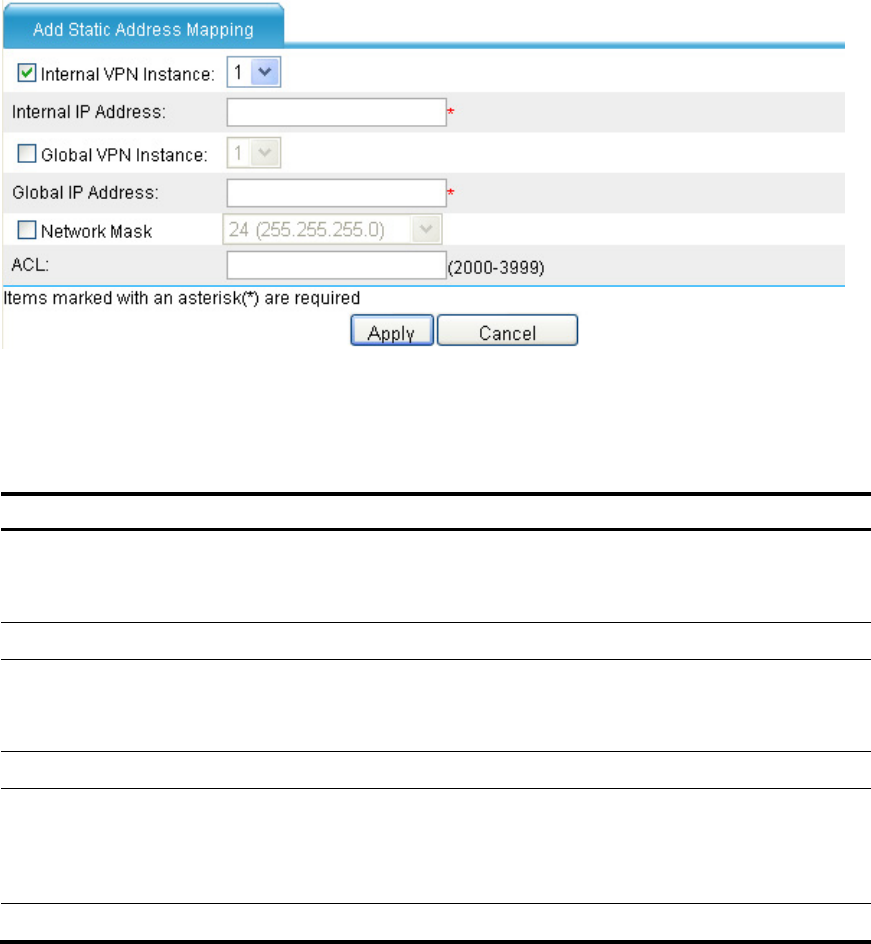Screen dimensions: 871x944
Task: Open the Global VPN Instance dropdown
Action: [253, 153]
